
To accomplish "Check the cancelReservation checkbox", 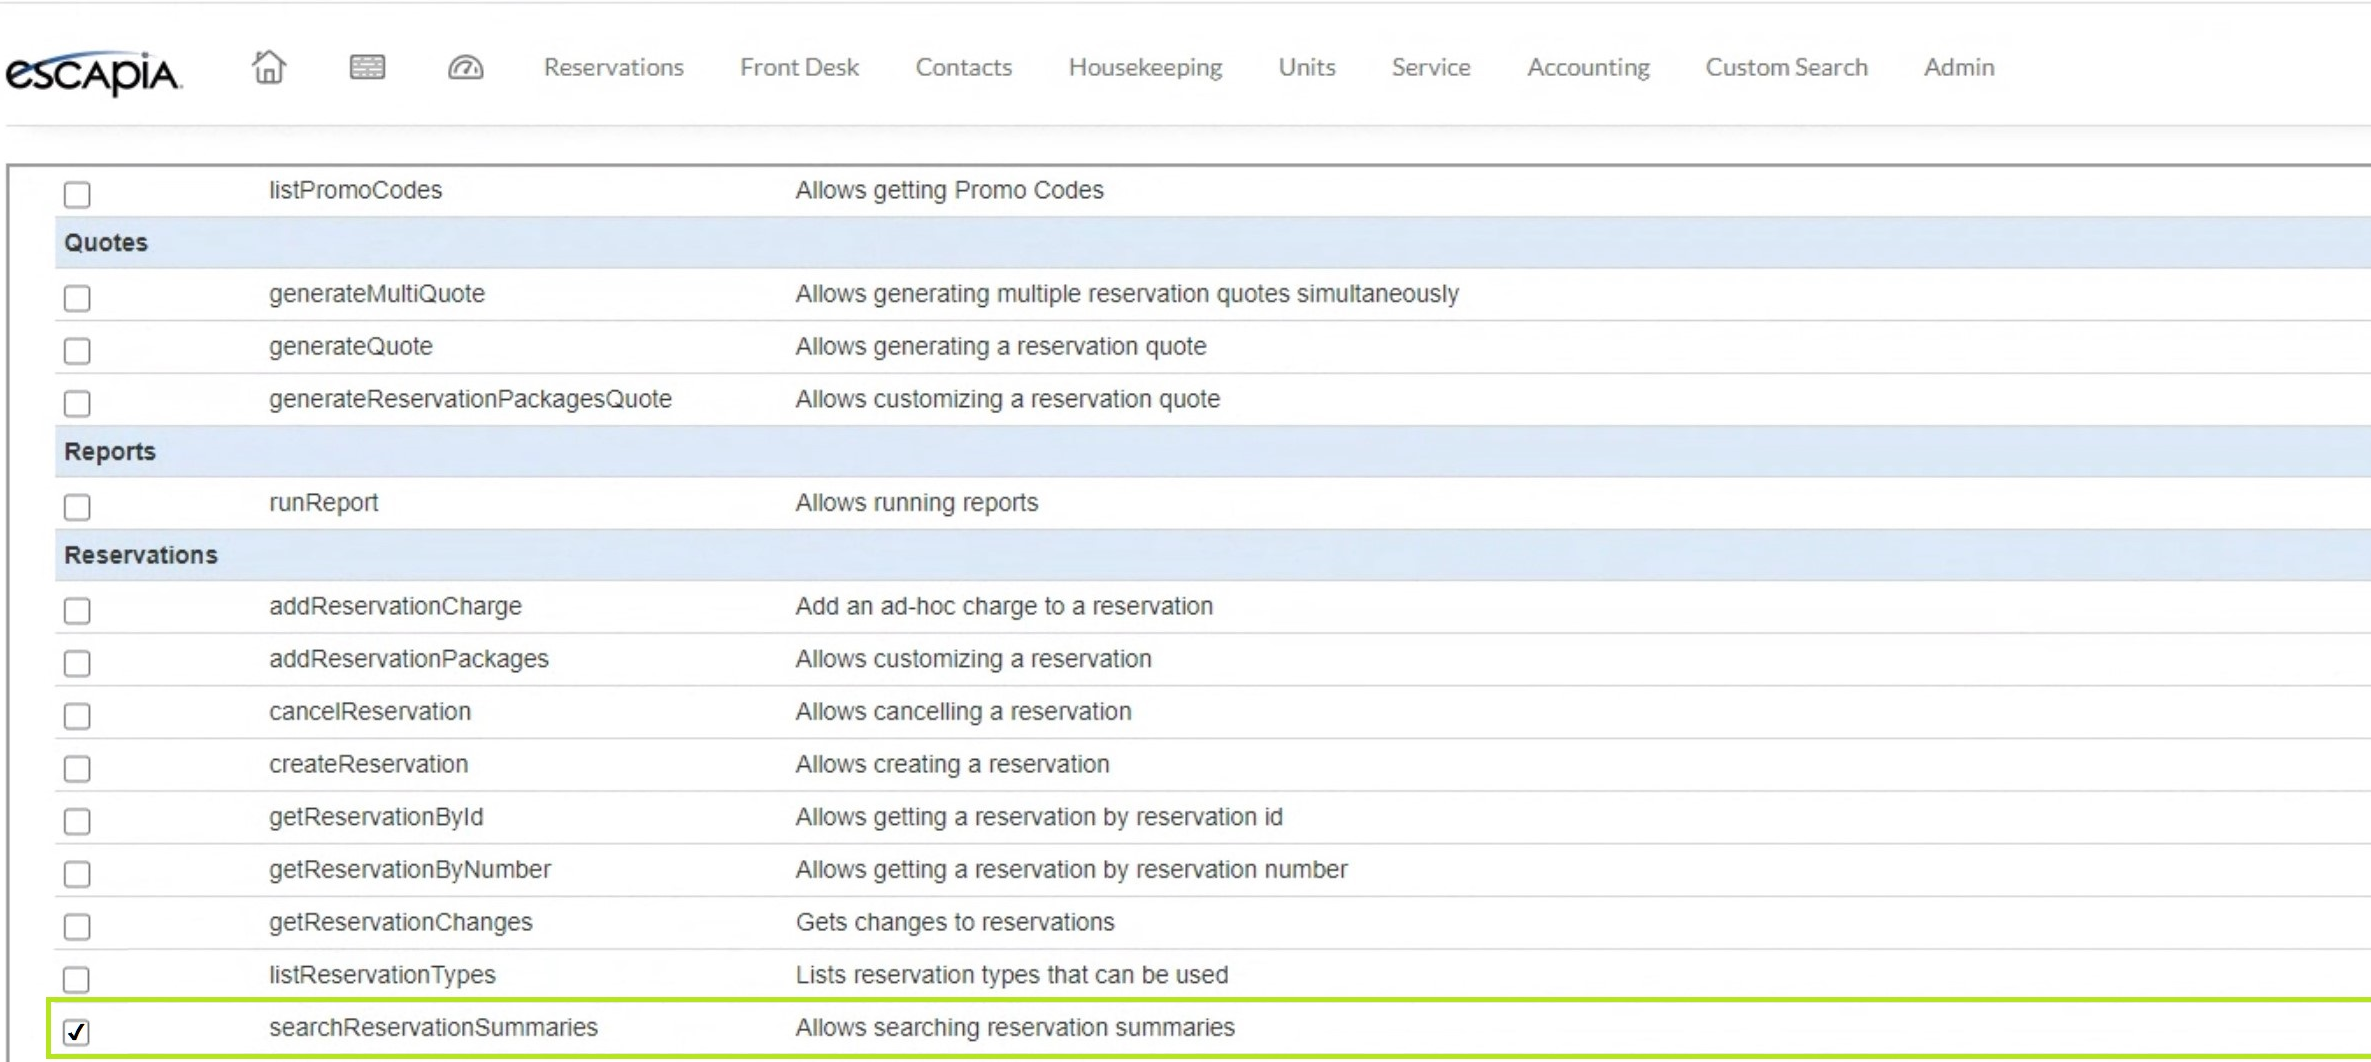I will click(77, 716).
